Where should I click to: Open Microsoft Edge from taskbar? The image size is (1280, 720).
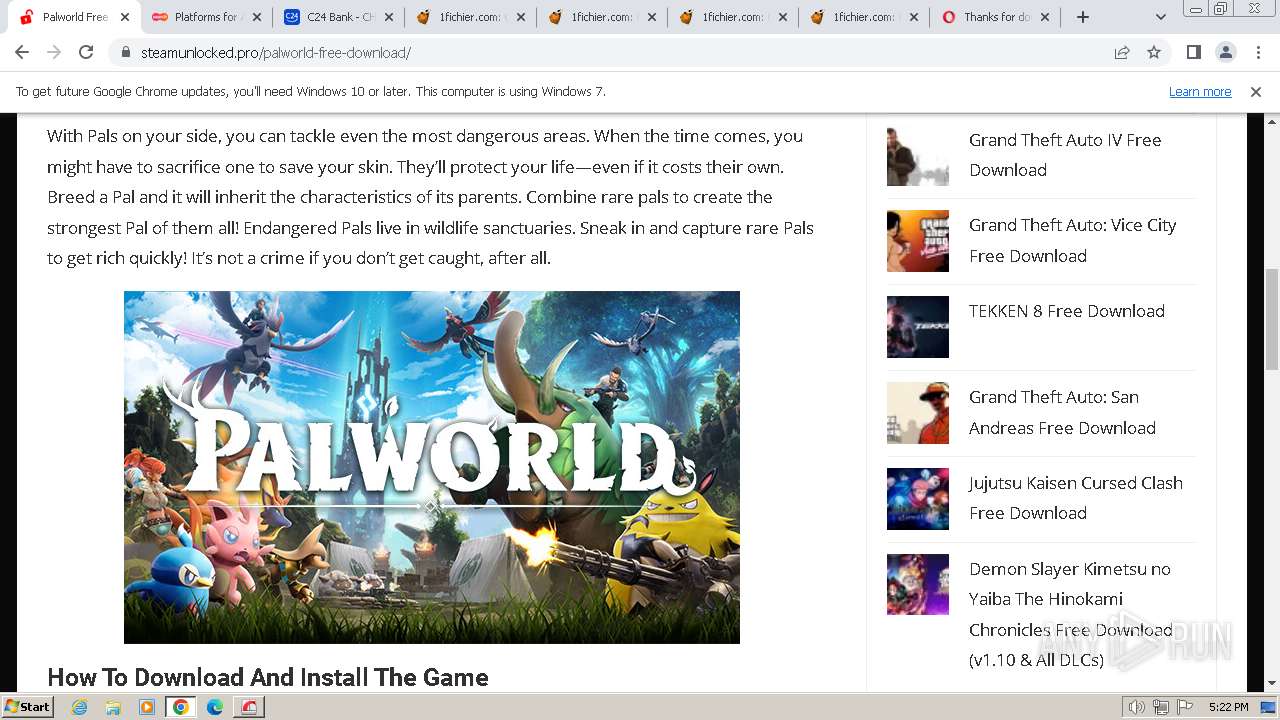coord(215,707)
